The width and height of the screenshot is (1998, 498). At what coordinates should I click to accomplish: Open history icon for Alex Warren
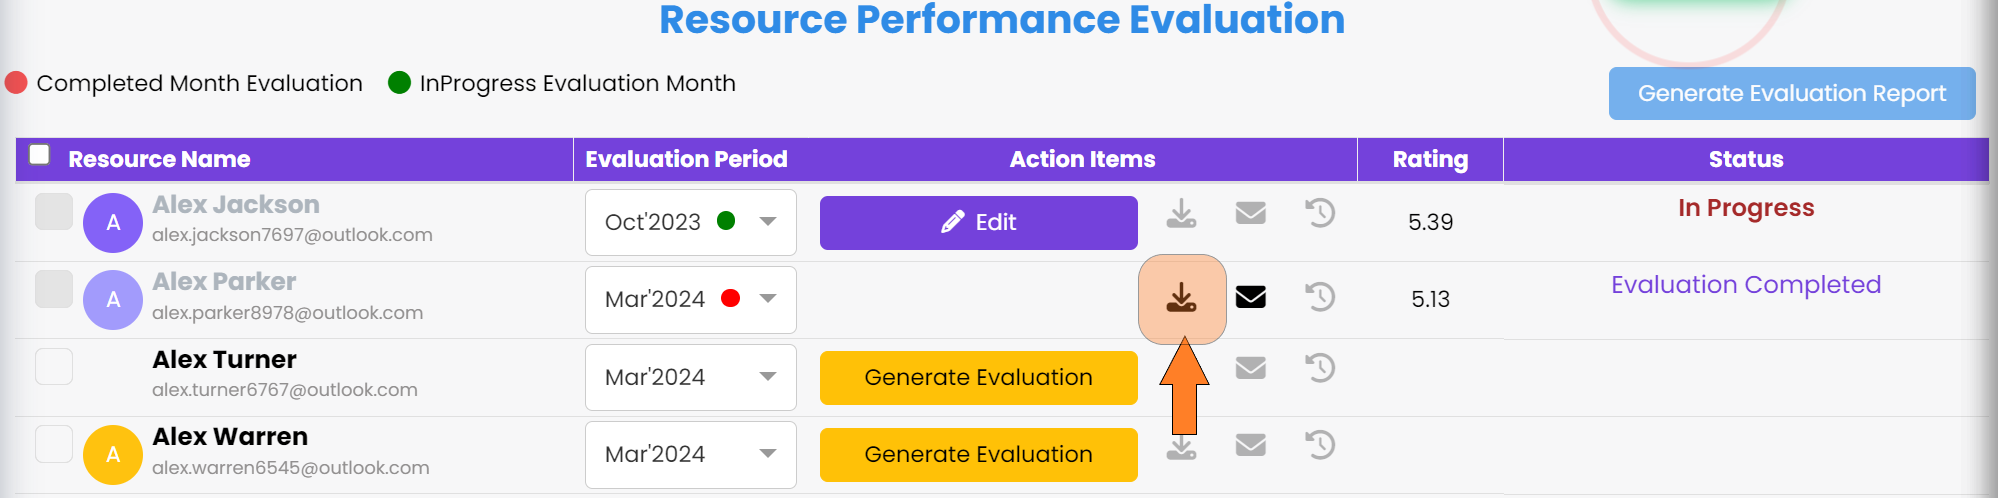pos(1320,445)
